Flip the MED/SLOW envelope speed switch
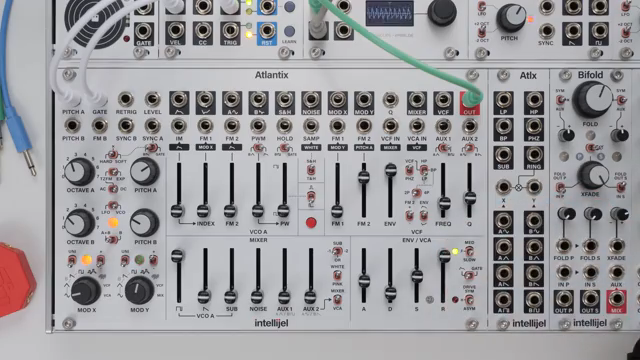This screenshot has width=640, height=360. 469,251
